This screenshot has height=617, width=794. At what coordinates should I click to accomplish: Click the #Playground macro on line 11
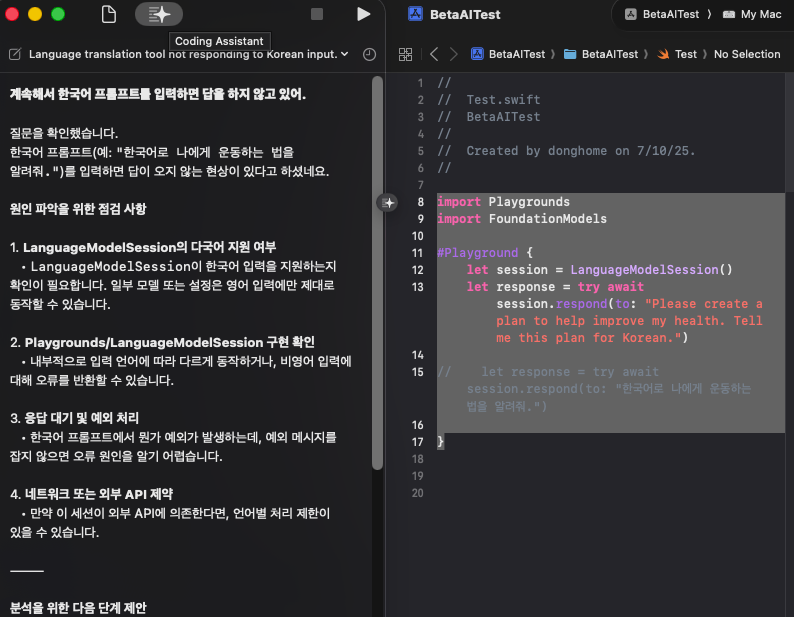pyautogui.click(x=478, y=253)
